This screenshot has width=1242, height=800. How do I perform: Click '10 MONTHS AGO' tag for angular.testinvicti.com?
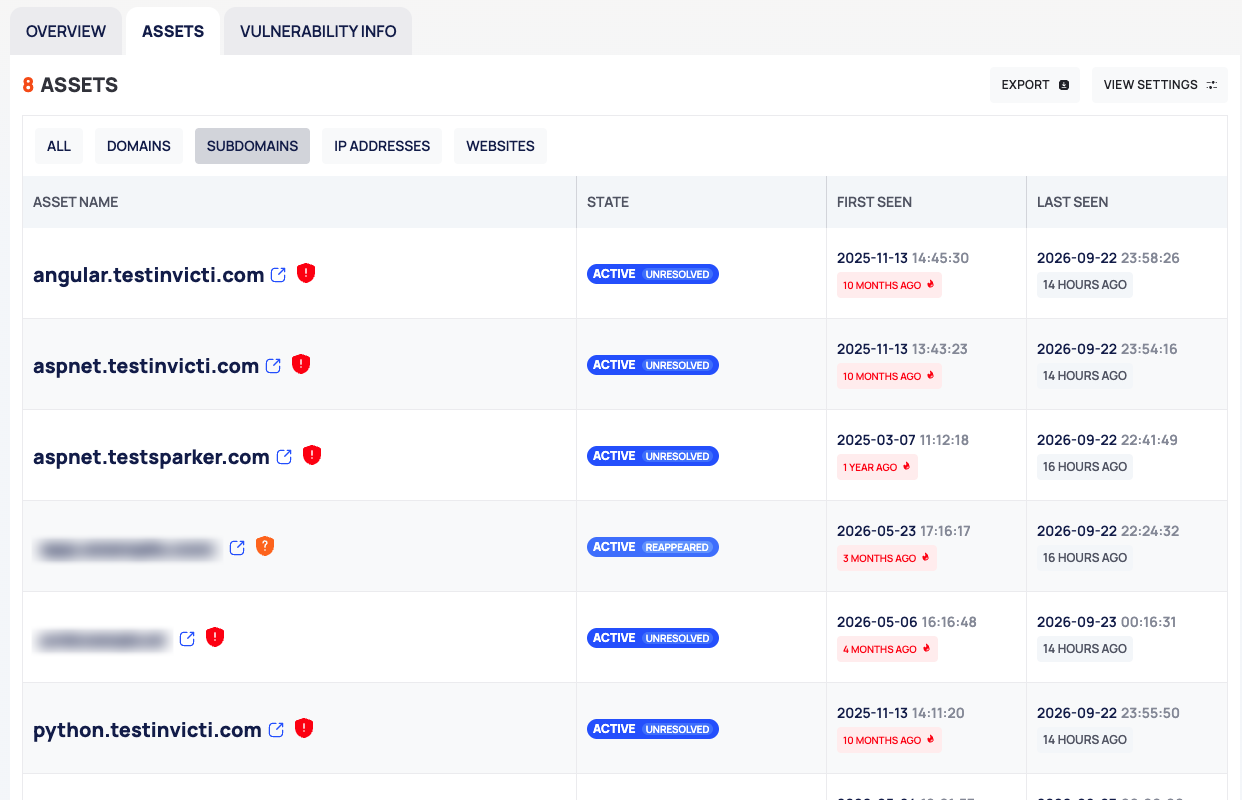(x=889, y=285)
